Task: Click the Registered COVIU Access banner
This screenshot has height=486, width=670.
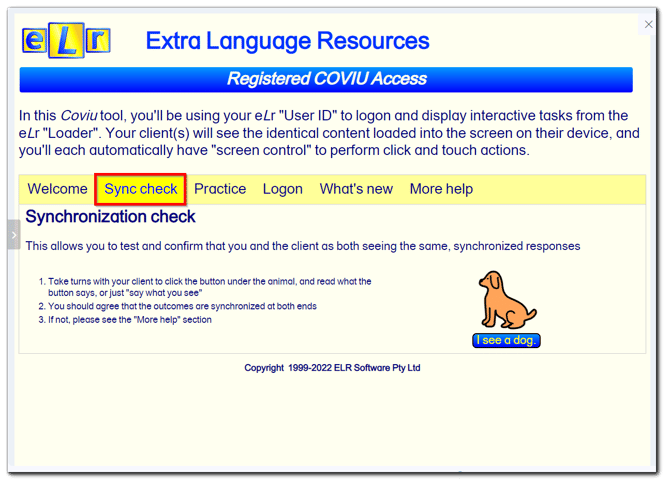Action: [x=326, y=79]
